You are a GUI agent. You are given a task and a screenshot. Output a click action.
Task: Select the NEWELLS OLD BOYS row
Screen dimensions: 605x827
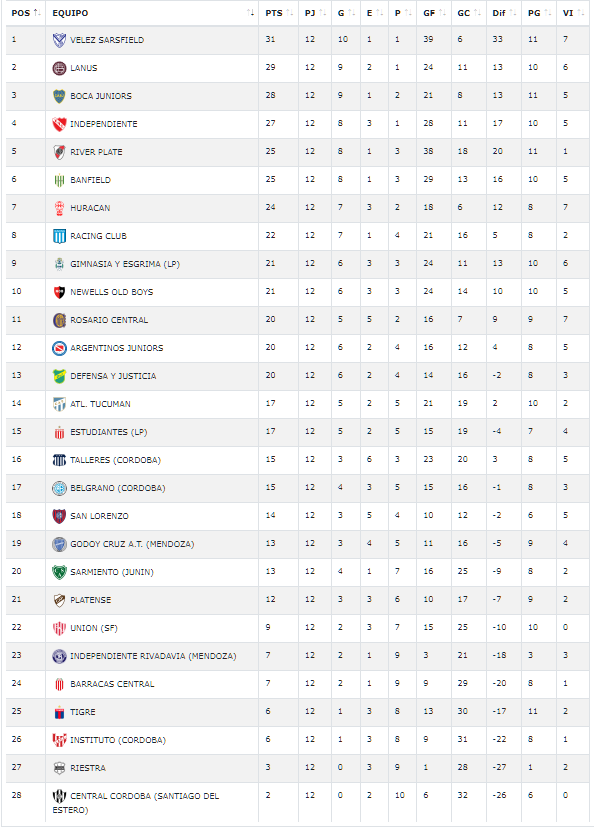297,292
